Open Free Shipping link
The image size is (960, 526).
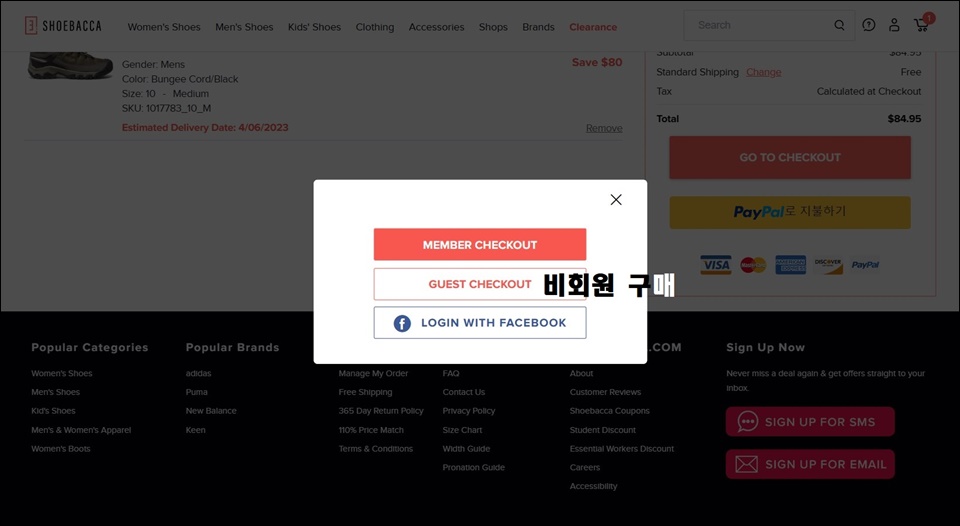click(x=366, y=392)
